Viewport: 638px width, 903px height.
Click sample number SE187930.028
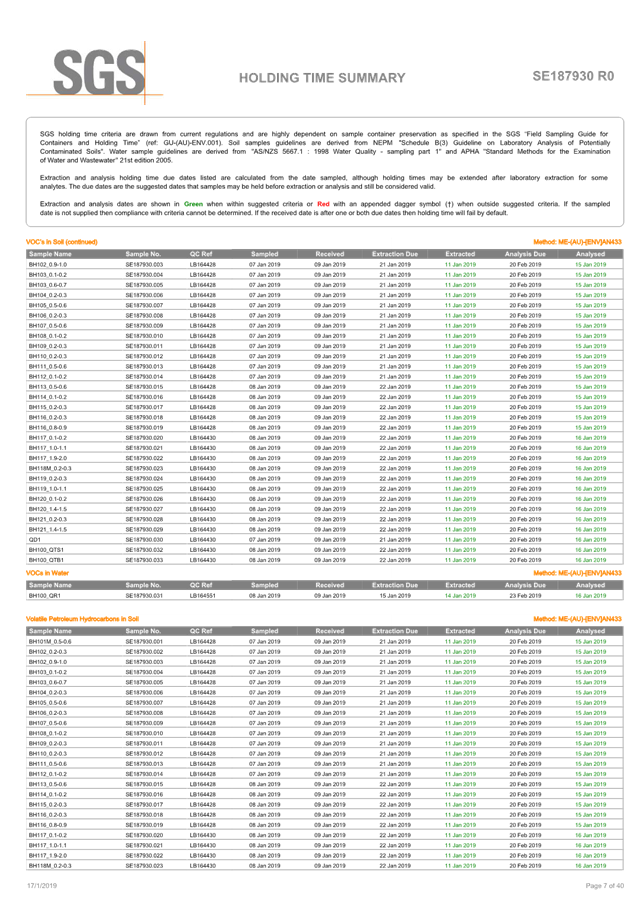tap(145, 519)
